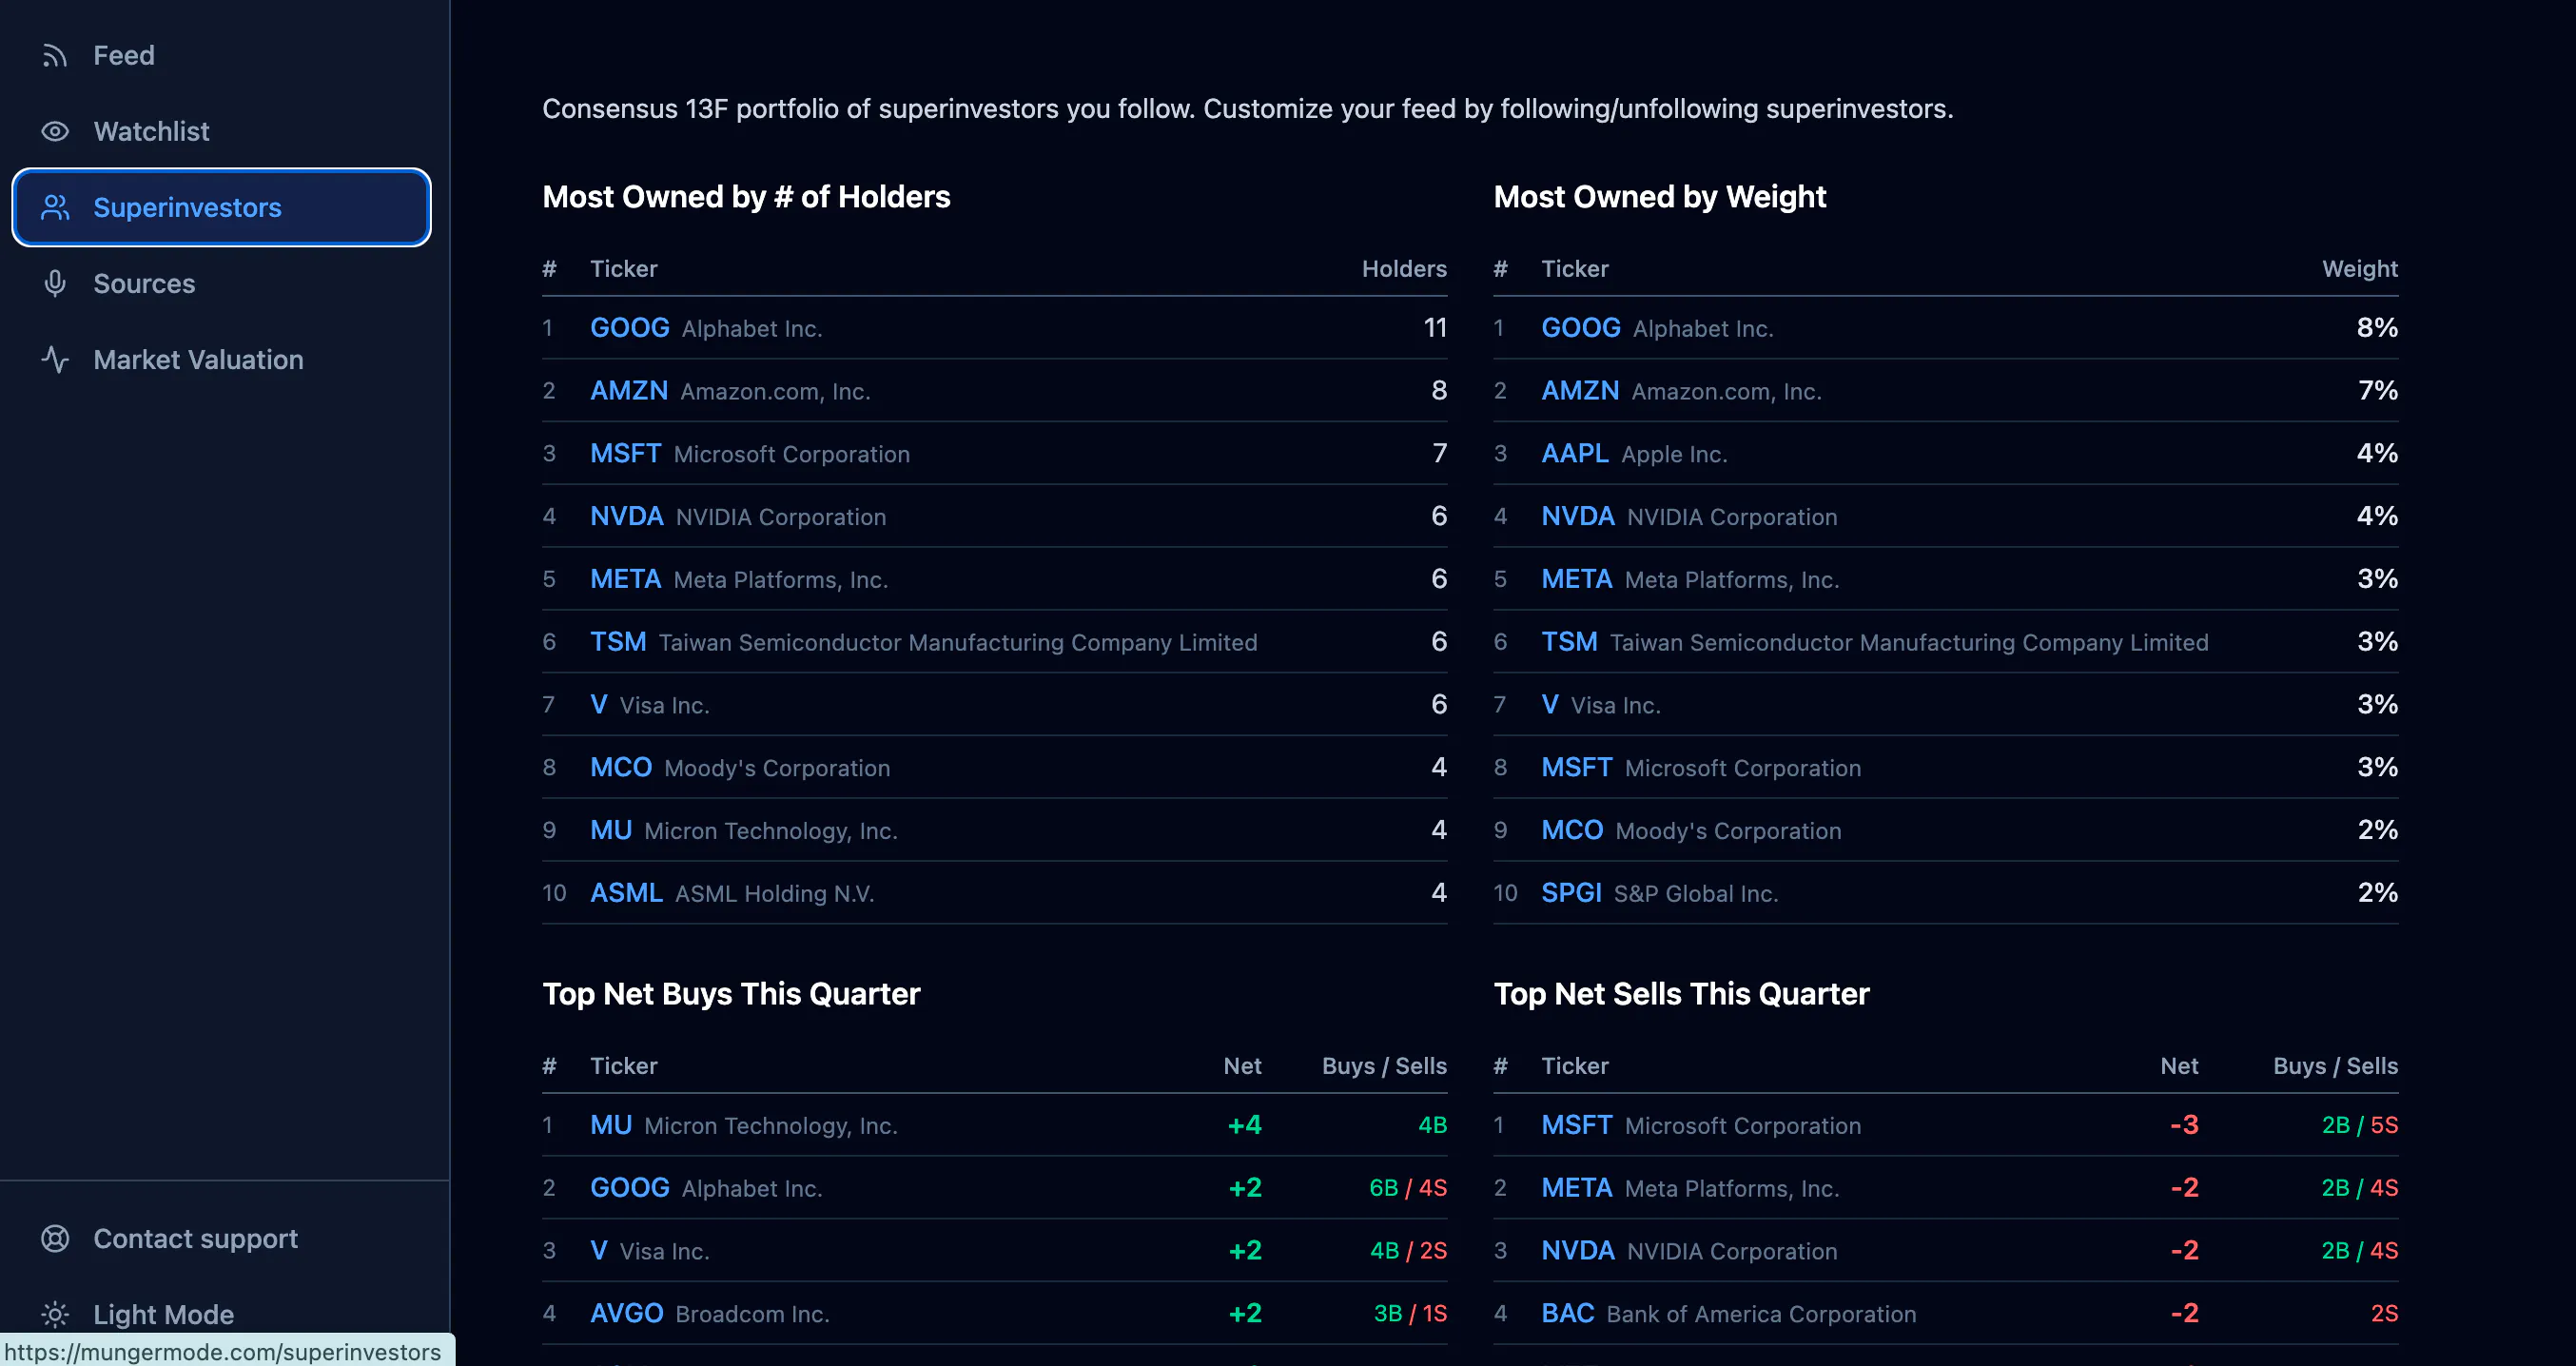The image size is (2576, 1366).
Task: Open MCO in Most Owned by Weight
Action: (1571, 830)
